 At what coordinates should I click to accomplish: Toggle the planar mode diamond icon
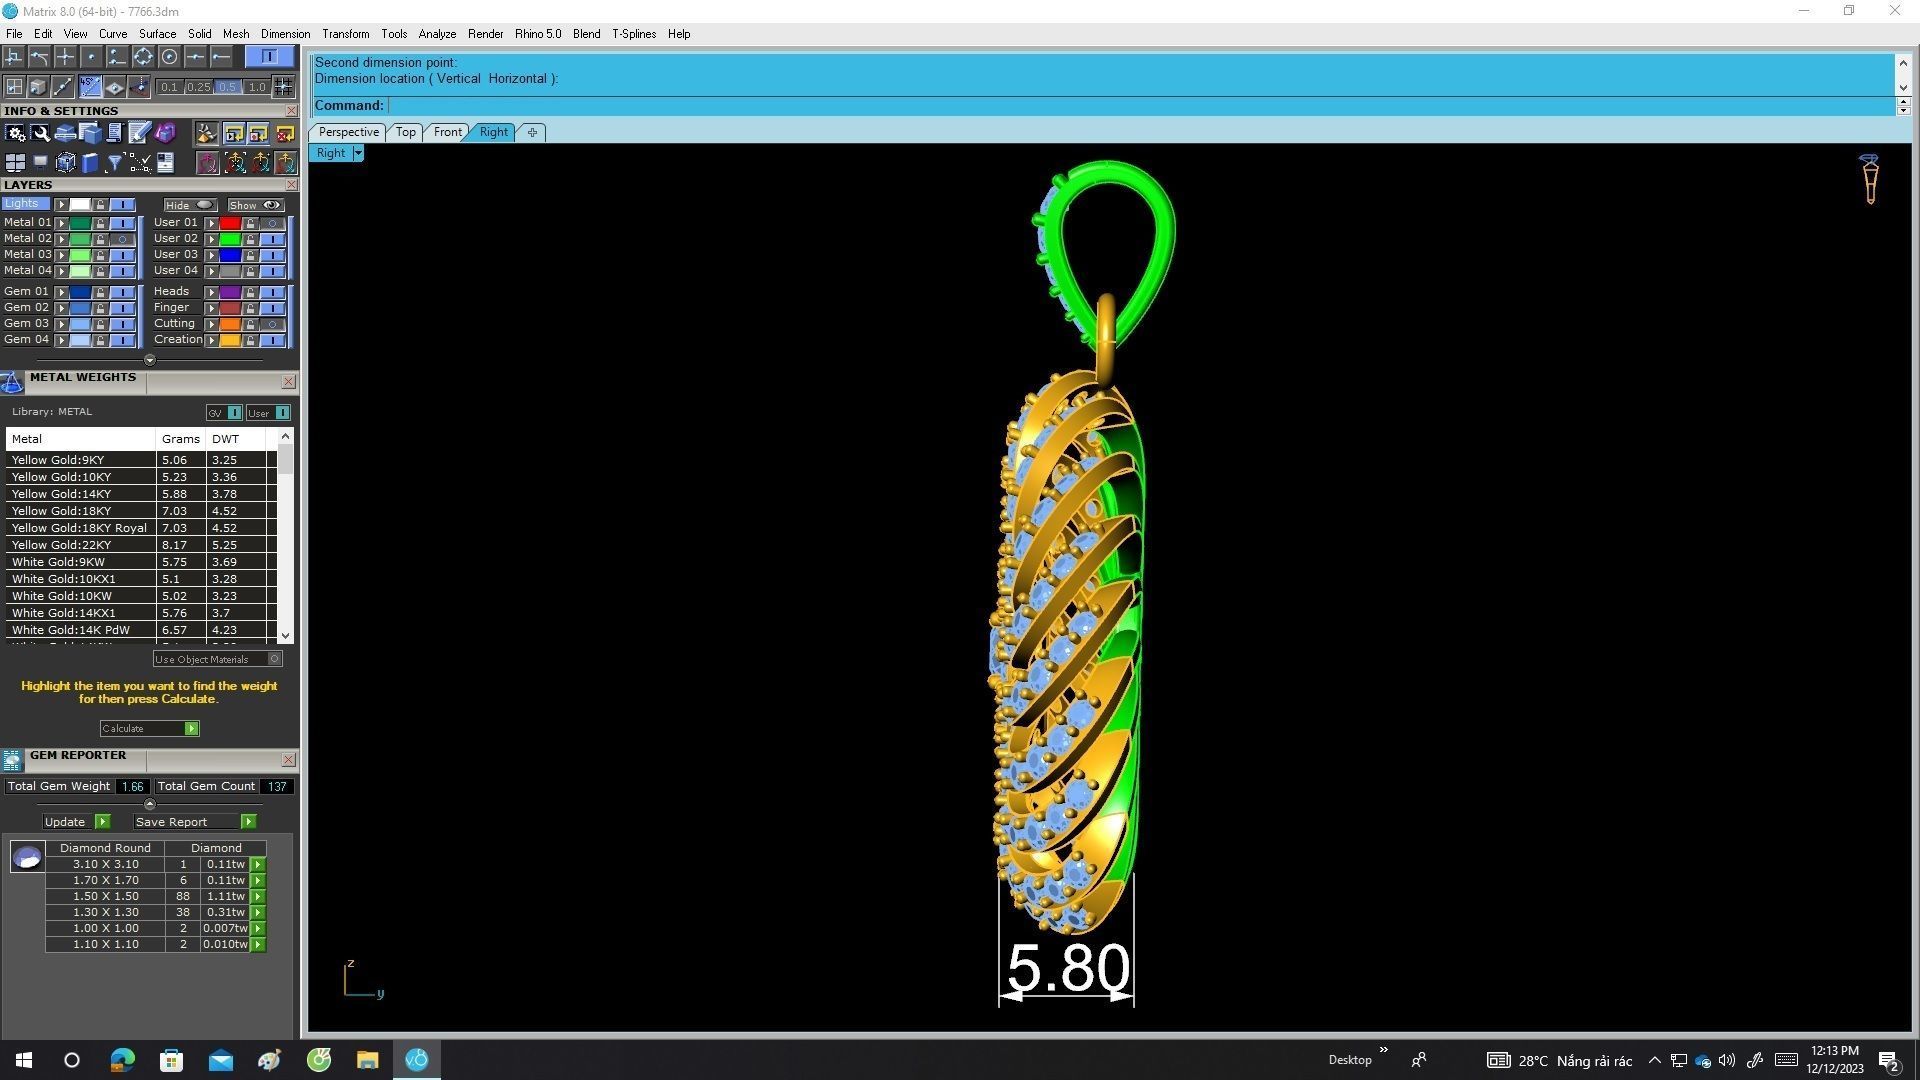click(x=114, y=87)
